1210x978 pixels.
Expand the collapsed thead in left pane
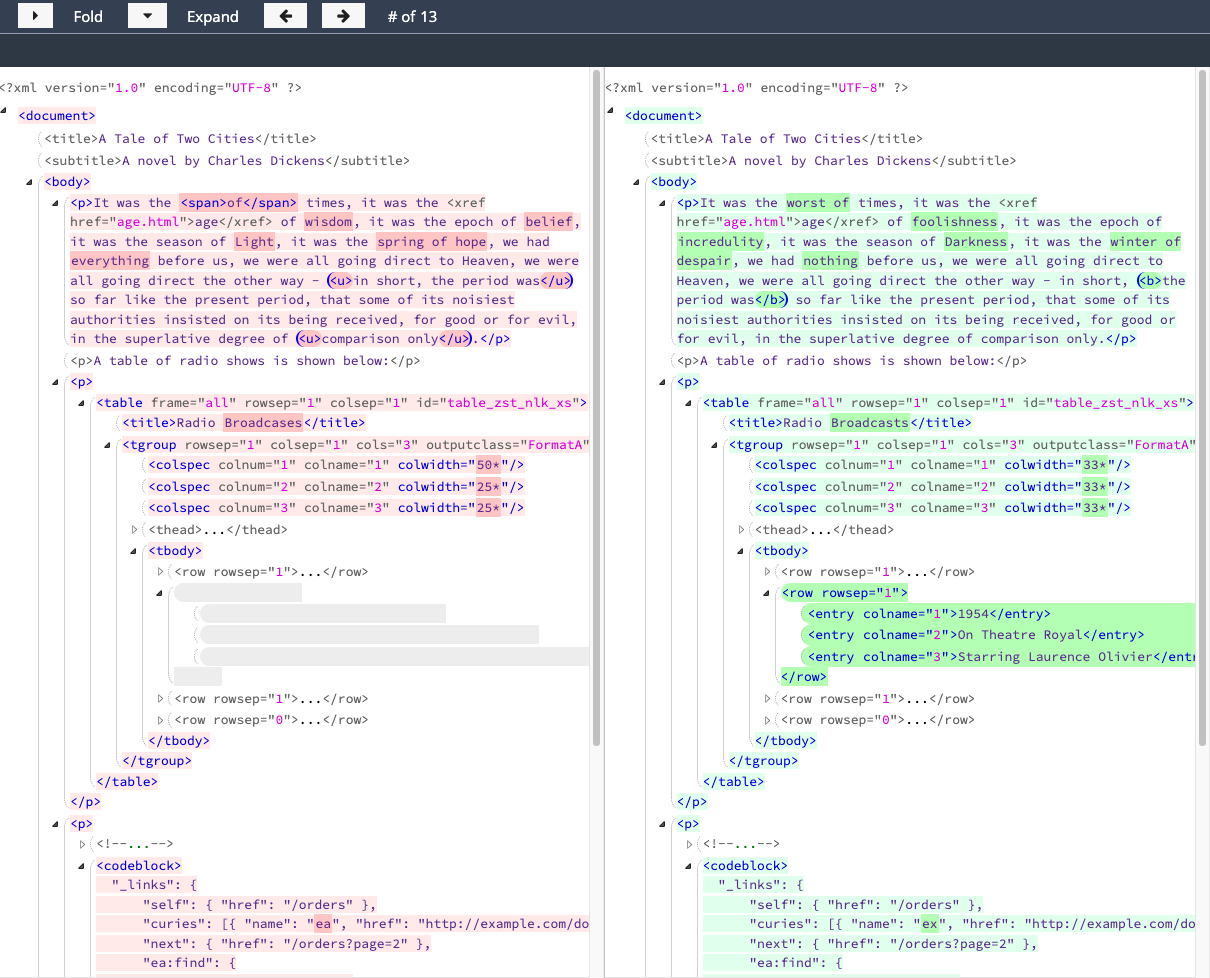(135, 530)
